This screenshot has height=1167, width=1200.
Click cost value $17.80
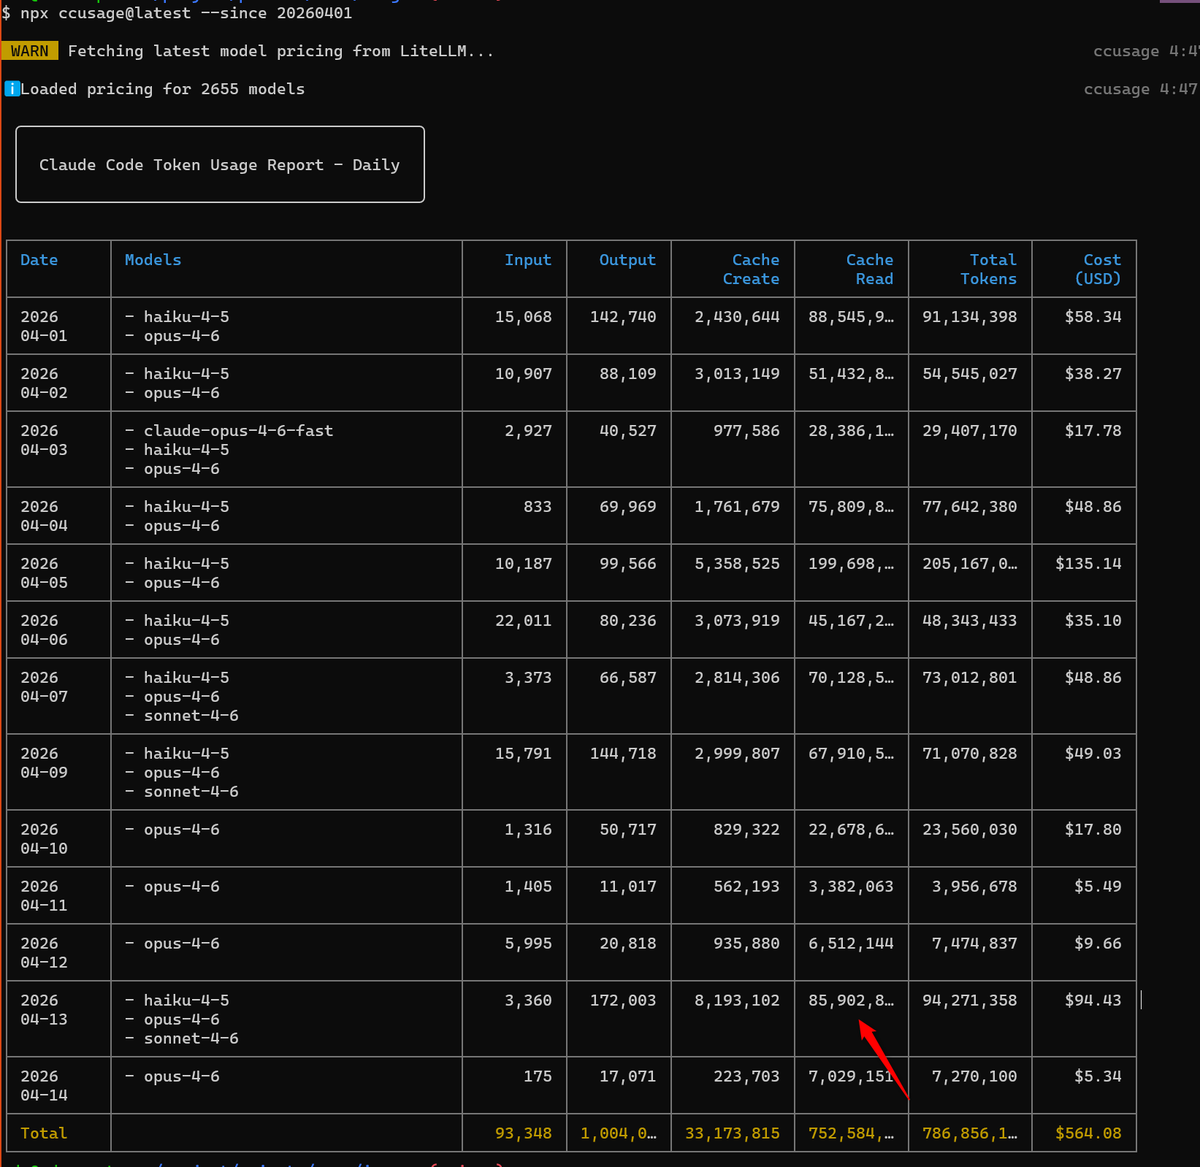(x=1093, y=830)
